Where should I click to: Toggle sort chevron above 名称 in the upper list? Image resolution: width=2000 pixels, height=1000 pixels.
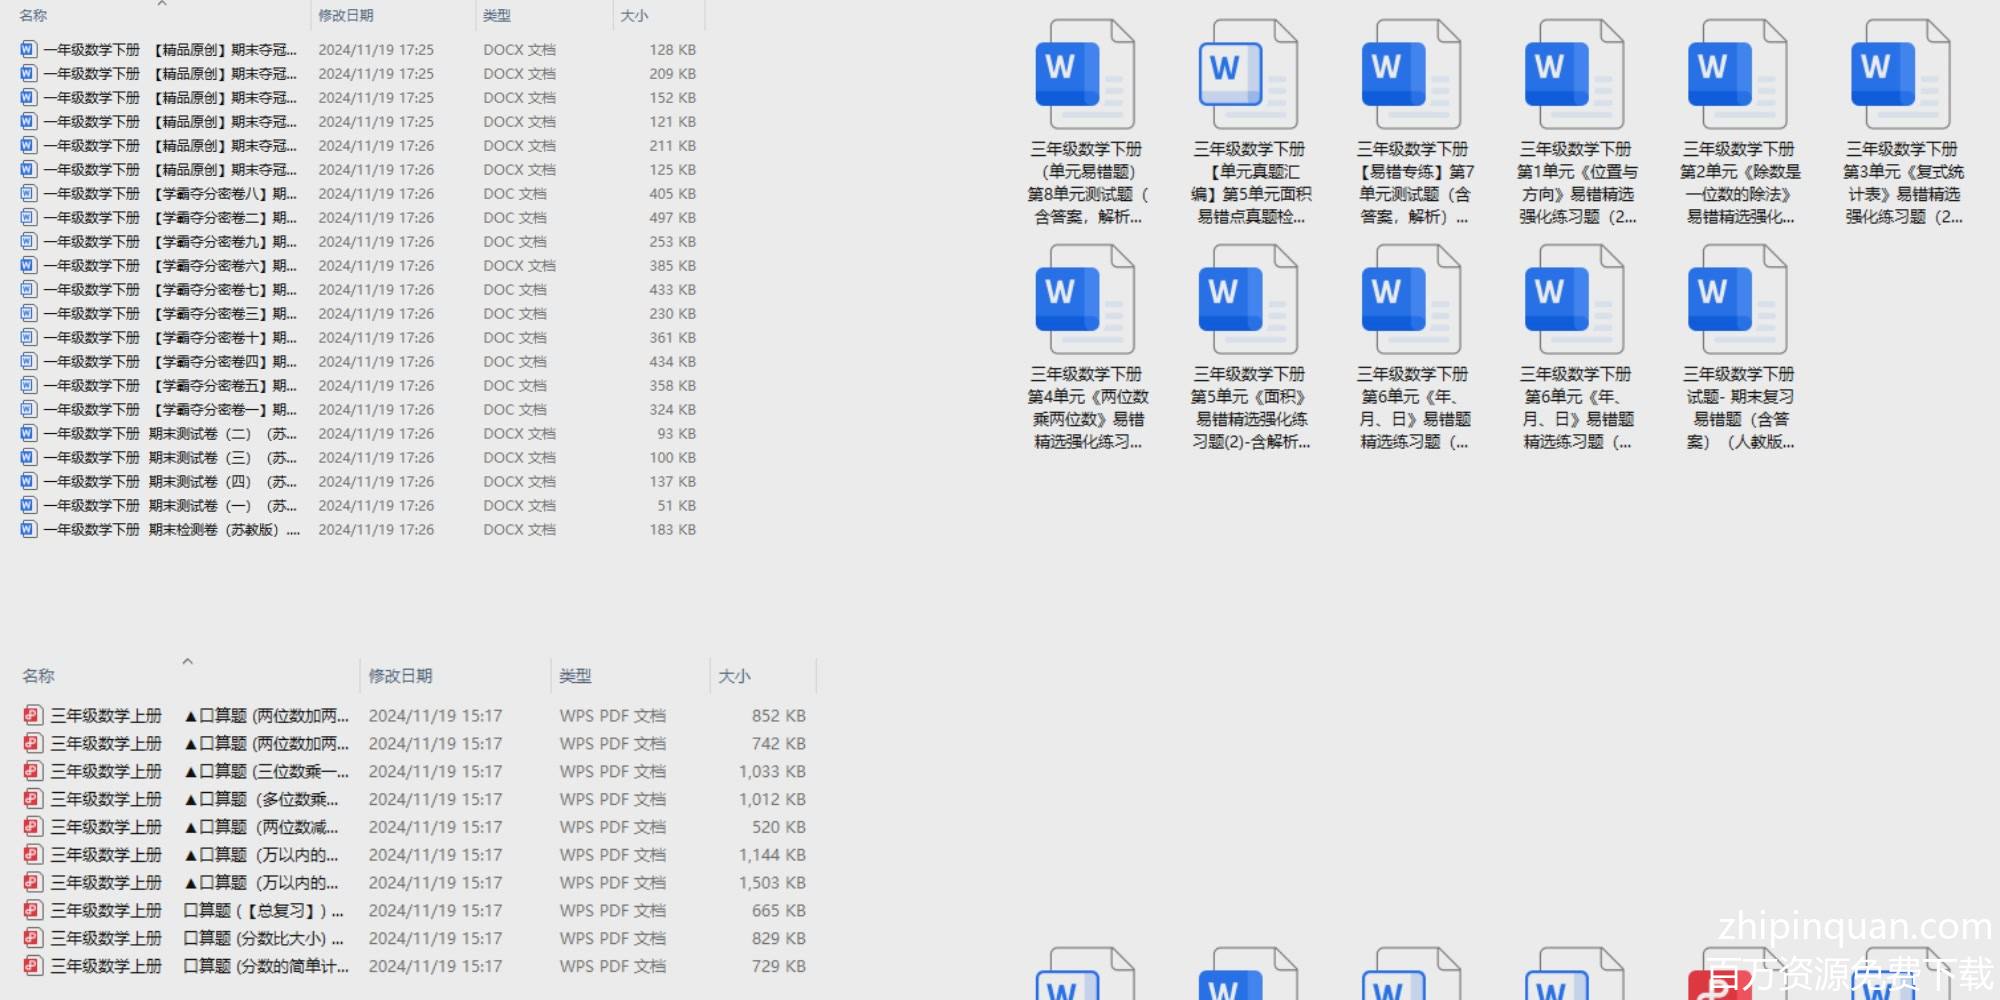[162, 4]
